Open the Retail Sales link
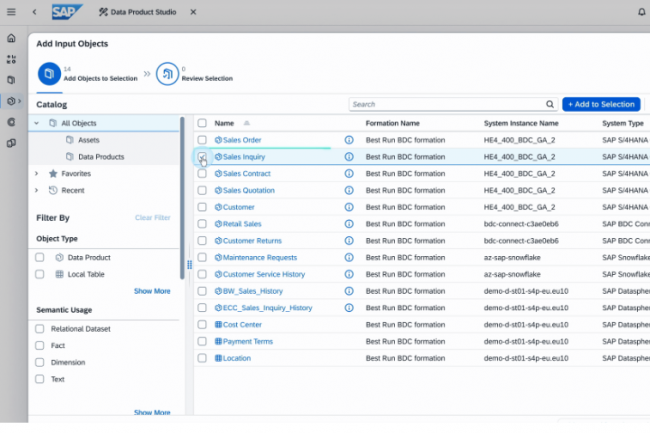This screenshot has width=650, height=433. (x=241, y=224)
